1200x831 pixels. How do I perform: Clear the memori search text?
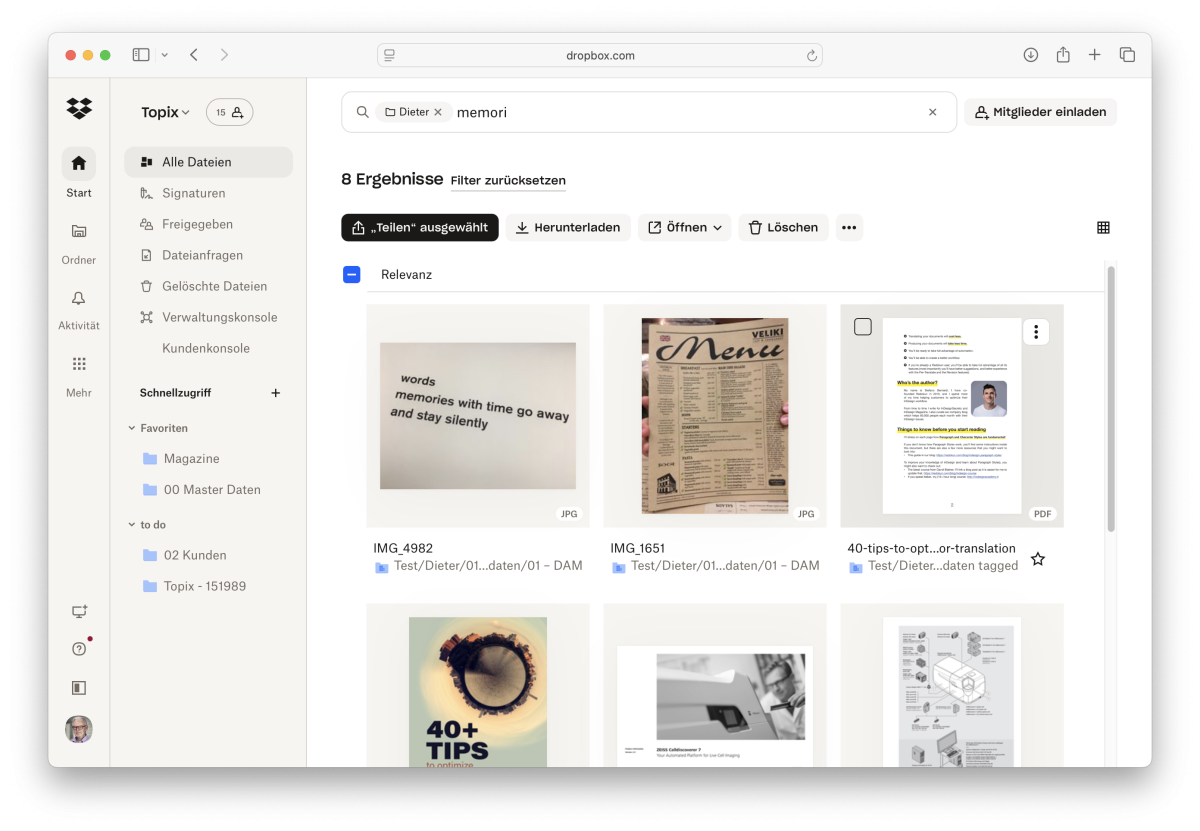tap(933, 113)
